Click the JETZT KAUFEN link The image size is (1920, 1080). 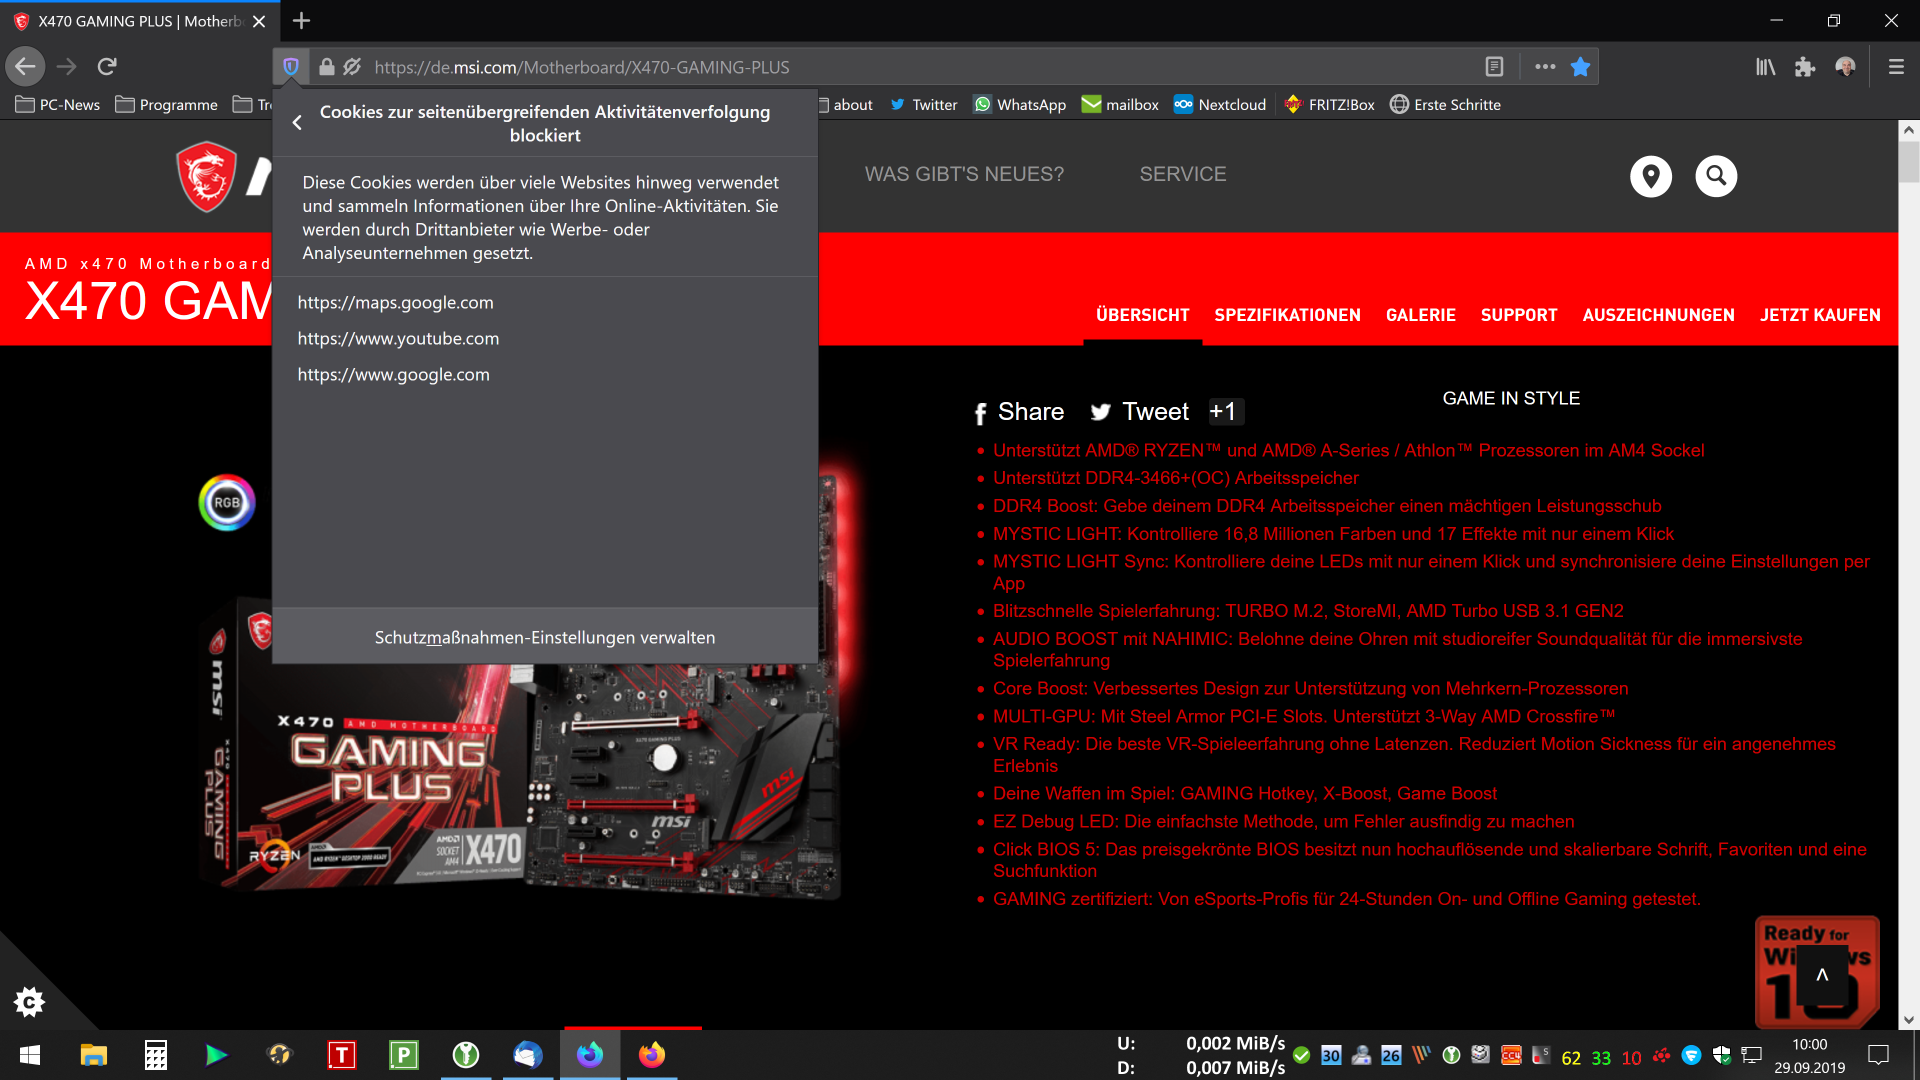tap(1820, 315)
